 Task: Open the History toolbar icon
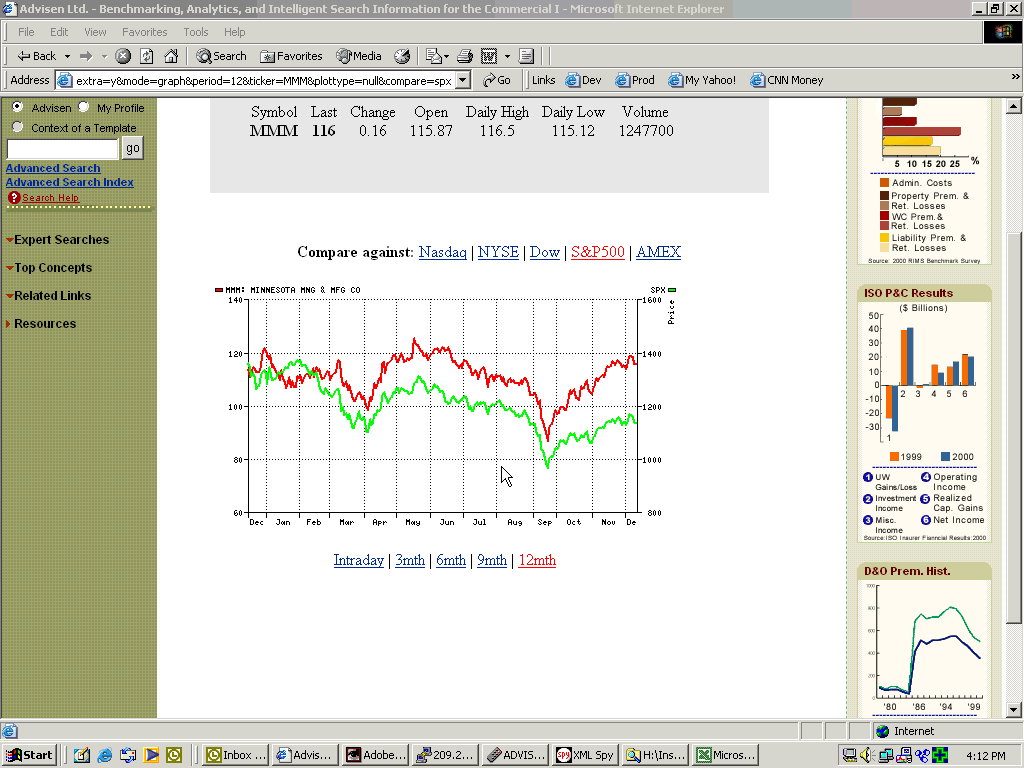coord(402,56)
